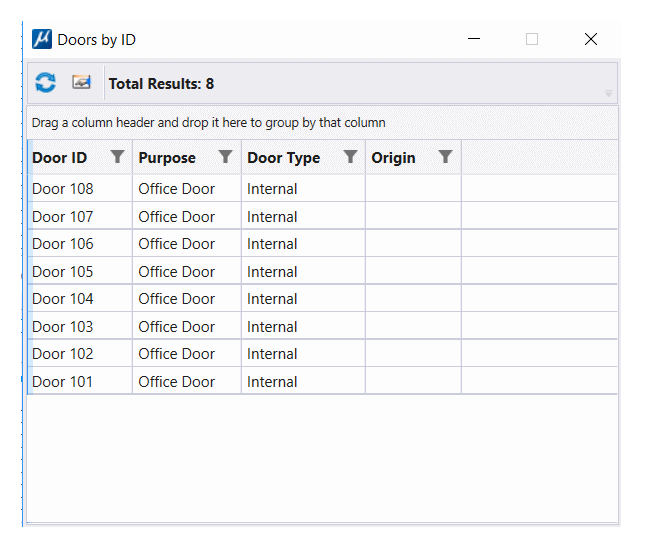Open the Purpose column filter
The width and height of the screenshot is (647, 549).
click(x=226, y=157)
